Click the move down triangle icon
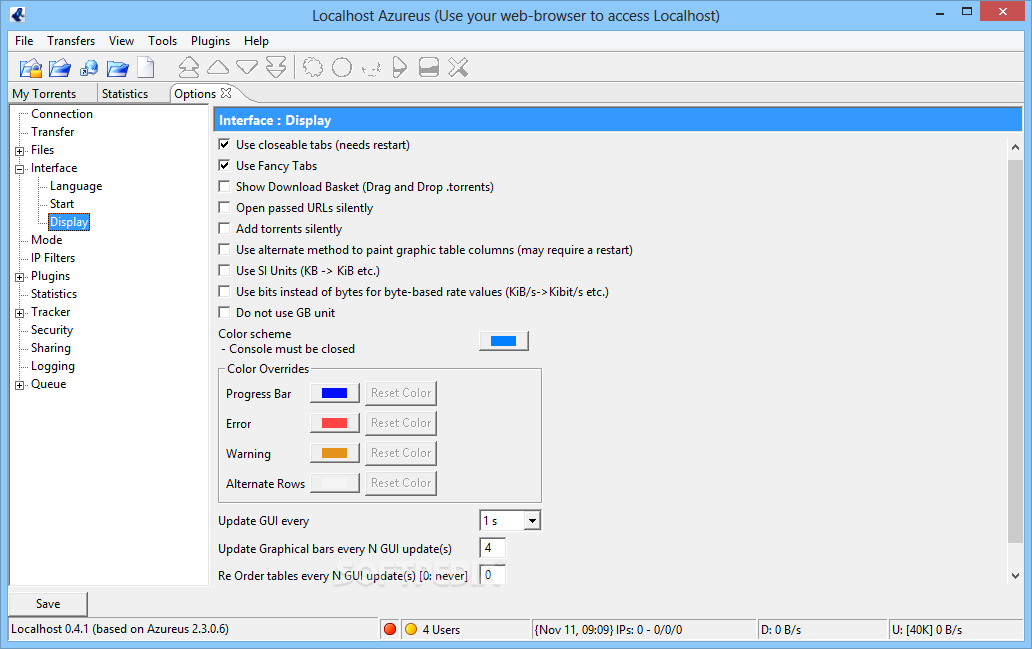1032x649 pixels. point(247,67)
